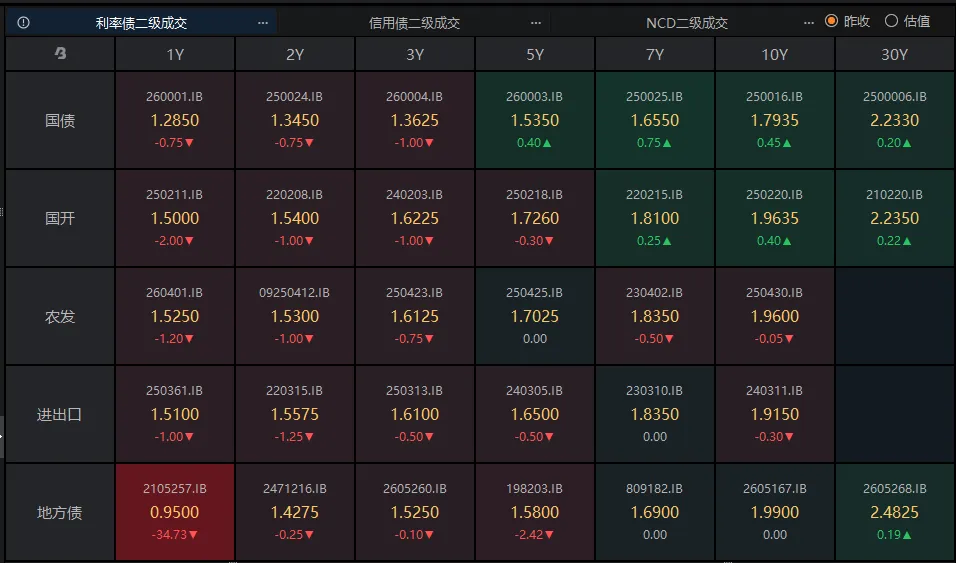The height and width of the screenshot is (563, 956).
Task: Open the 260001.IB one-year 国债 cell
Action: (x=175, y=120)
